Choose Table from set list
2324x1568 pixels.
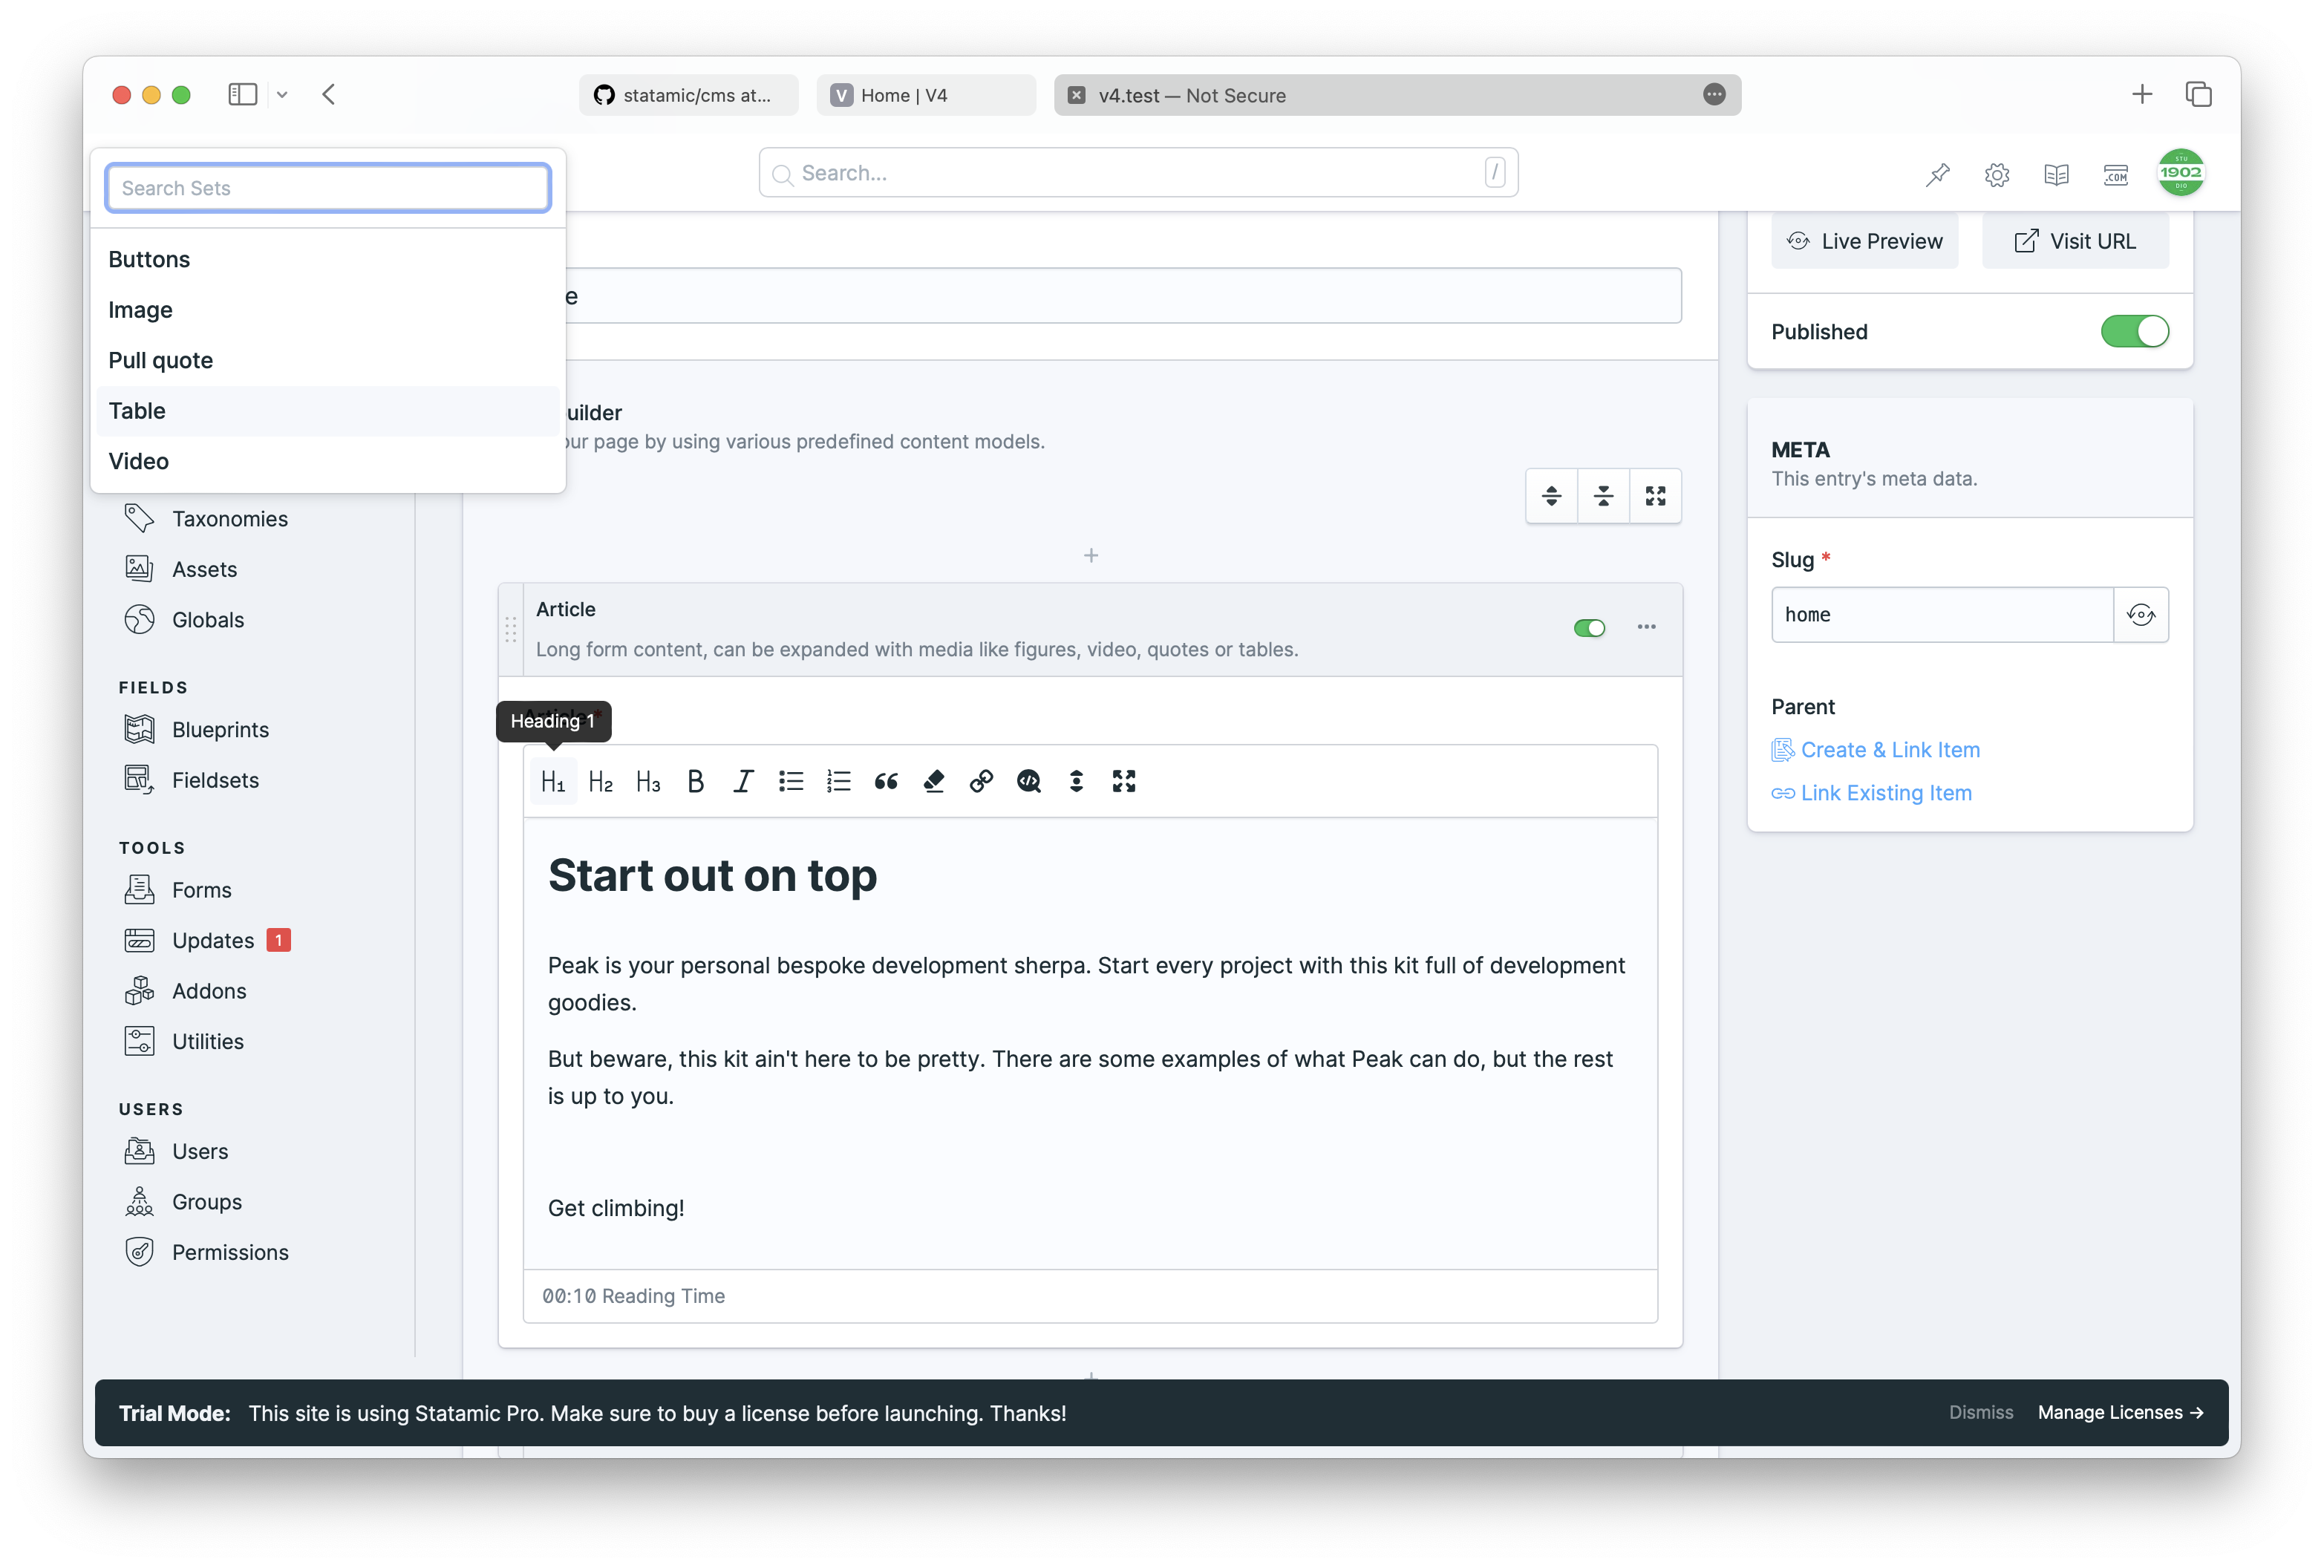click(x=328, y=411)
